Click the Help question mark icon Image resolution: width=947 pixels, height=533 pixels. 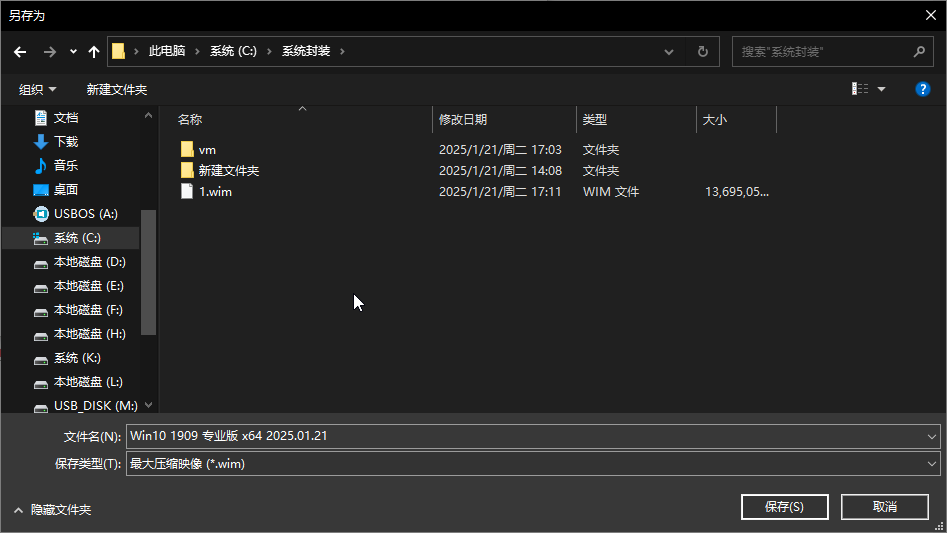pyautogui.click(x=923, y=89)
